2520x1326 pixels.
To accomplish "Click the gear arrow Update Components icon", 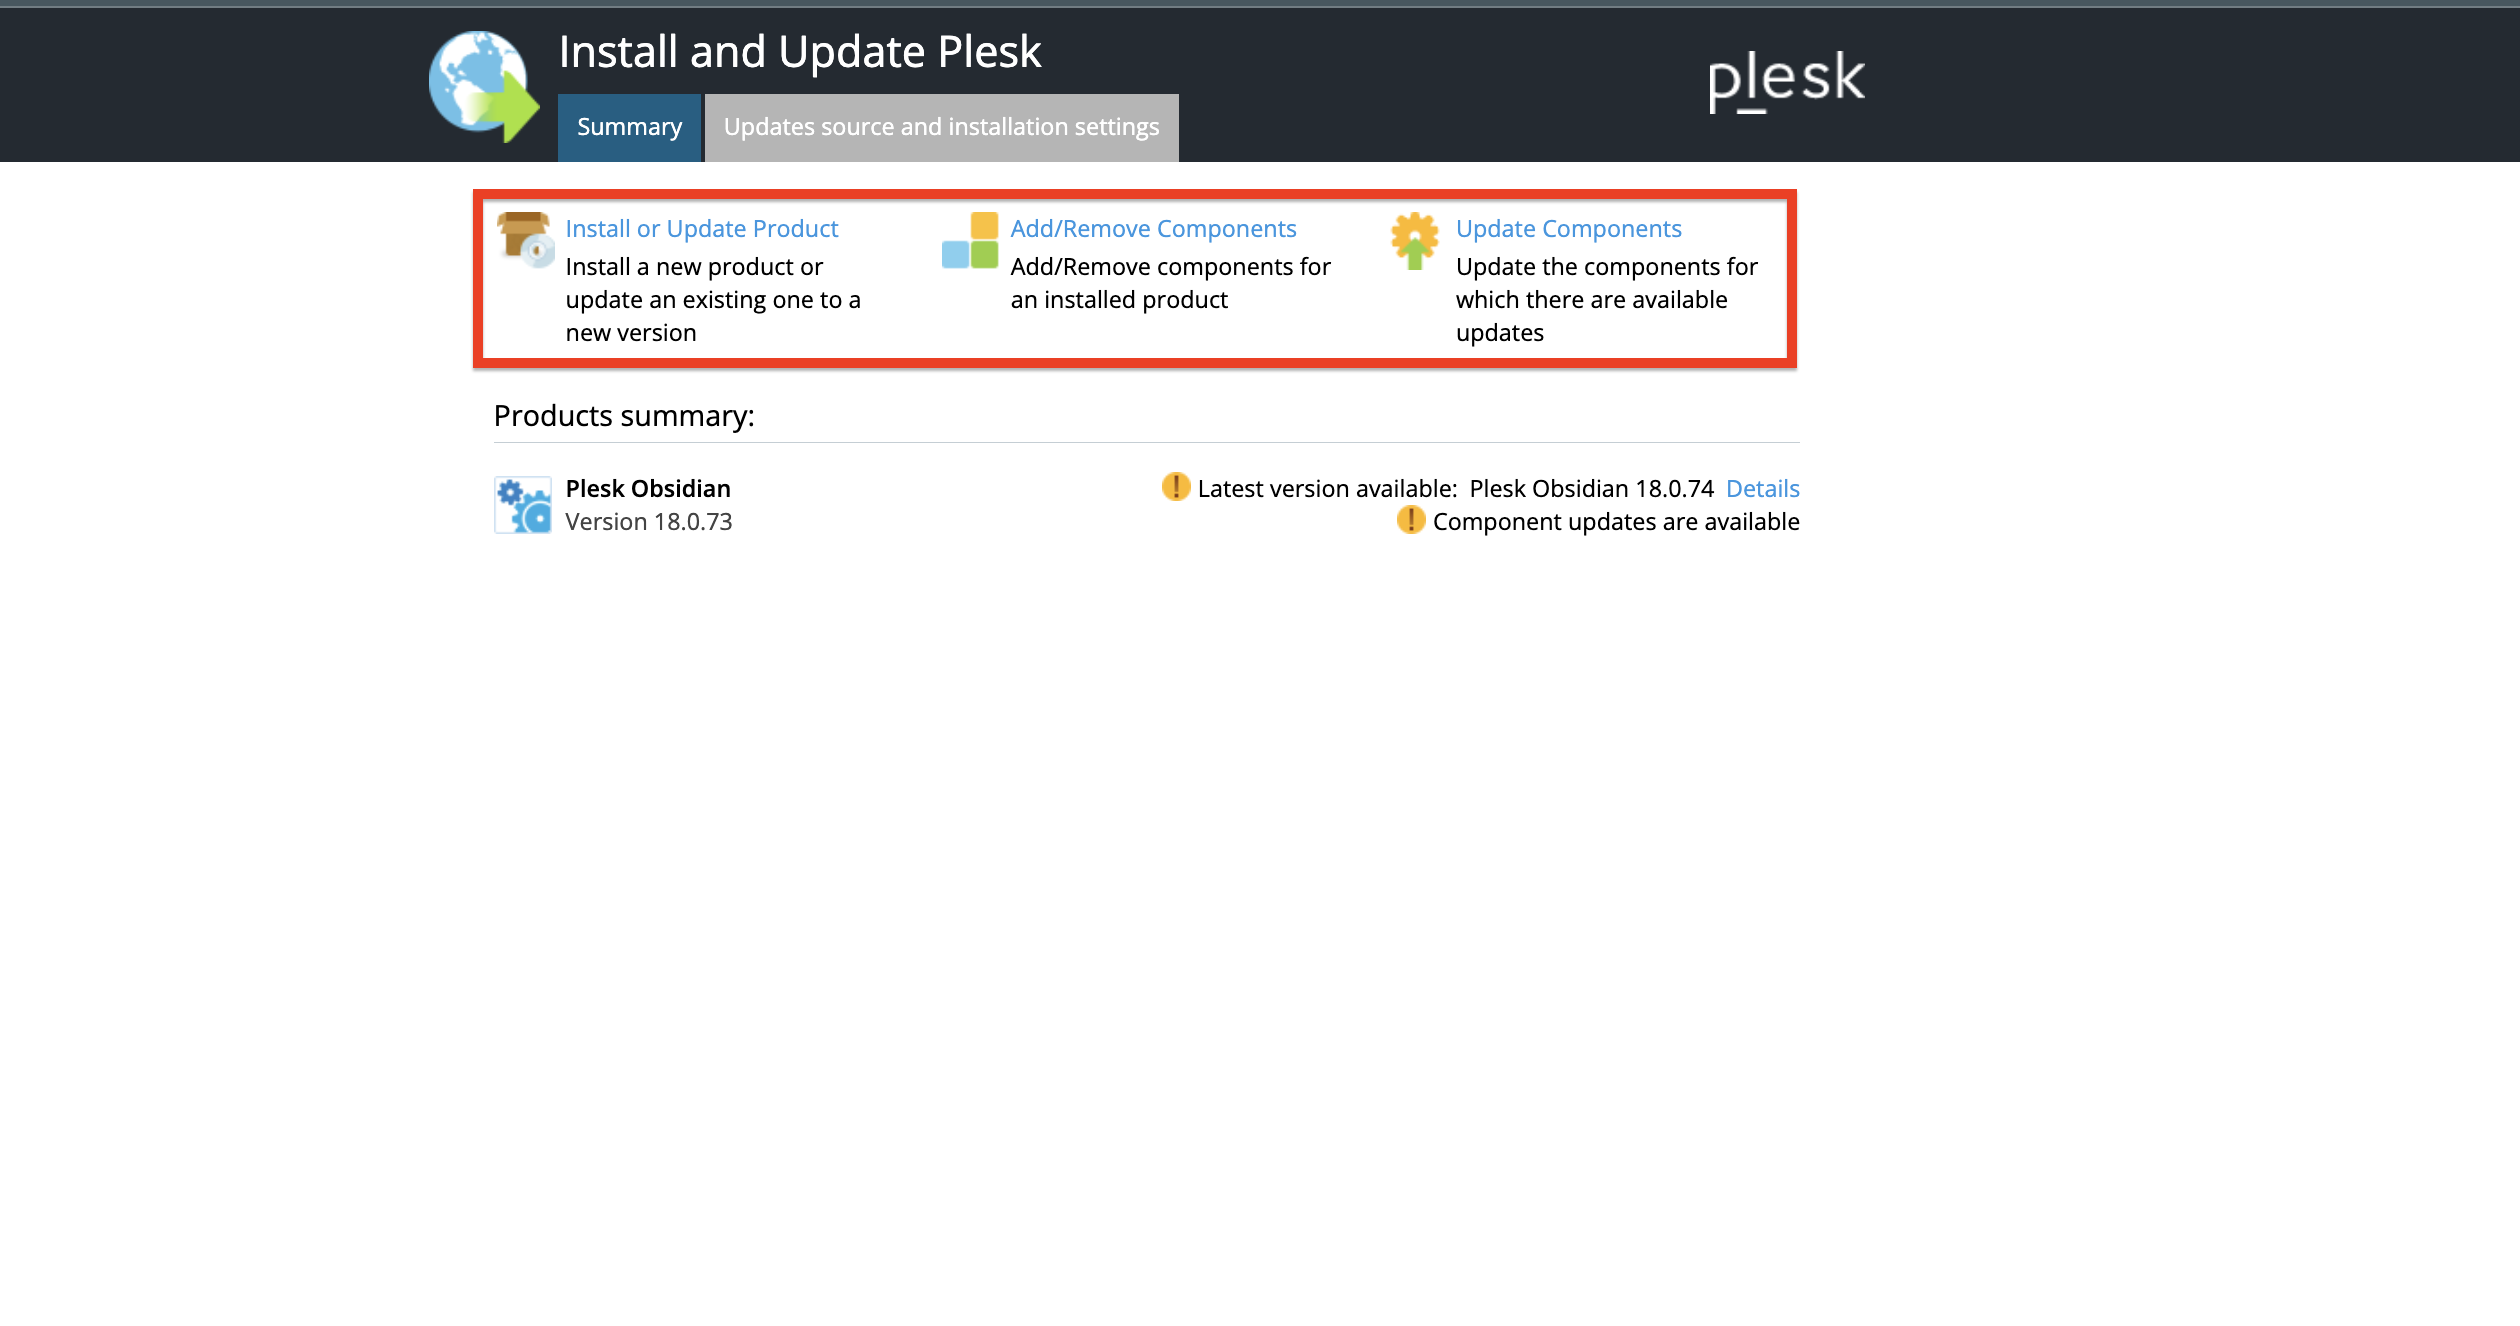I will pos(1415,240).
